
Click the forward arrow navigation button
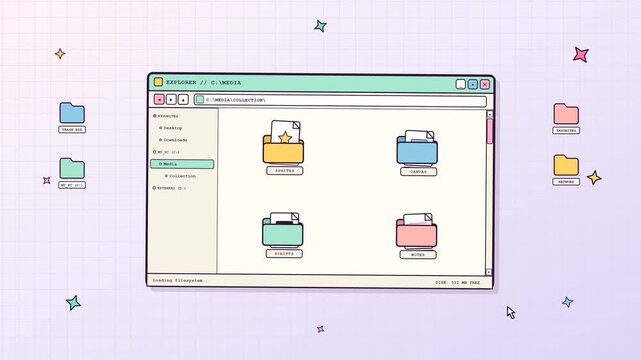tap(171, 99)
